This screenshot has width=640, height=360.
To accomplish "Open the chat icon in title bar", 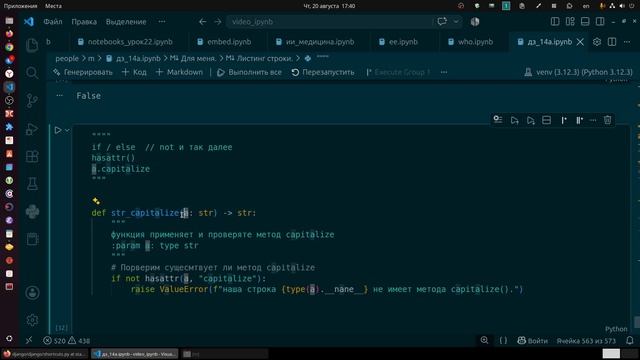I will 442,22.
